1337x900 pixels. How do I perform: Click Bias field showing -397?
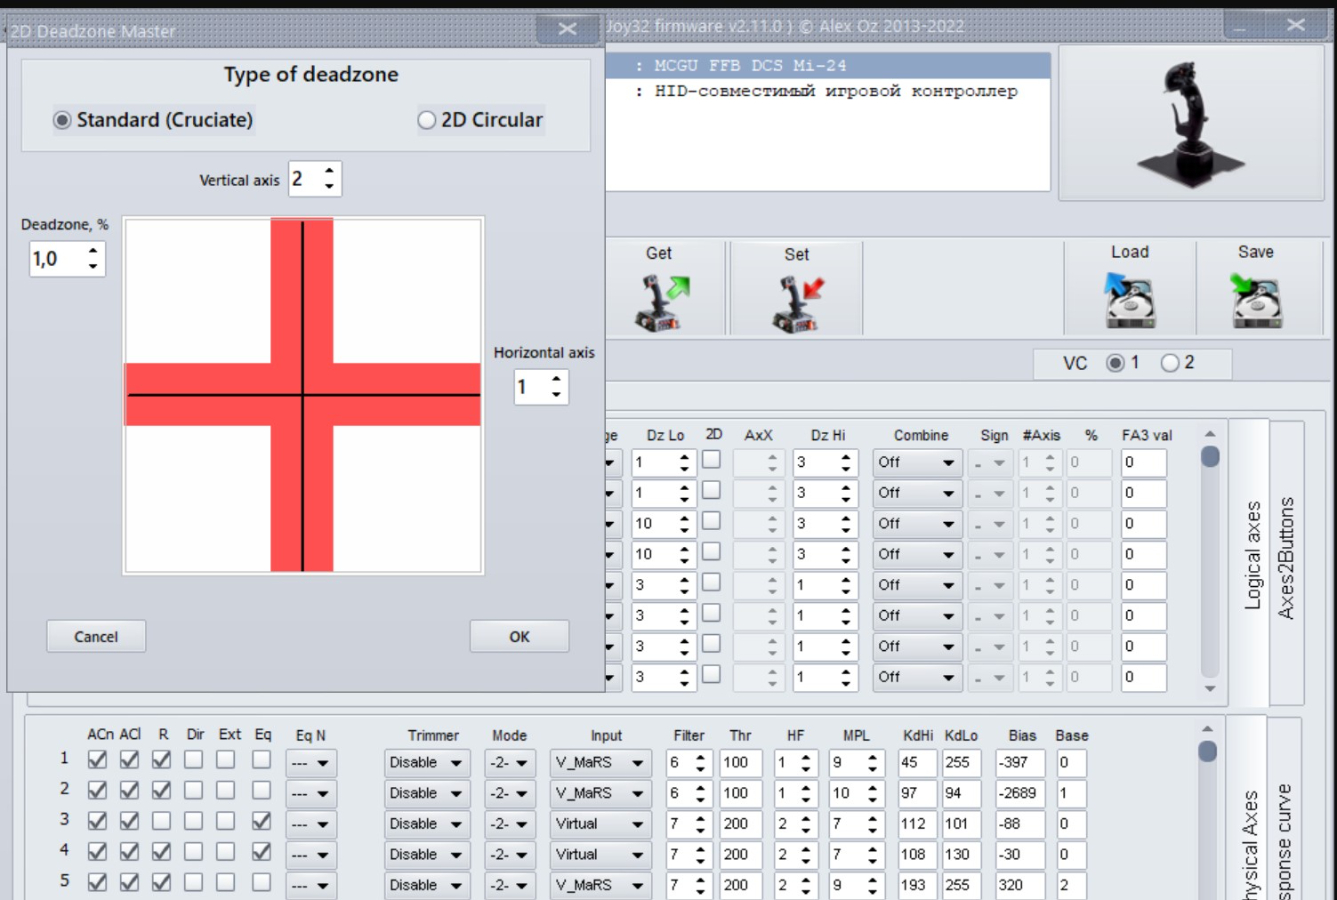tap(1019, 762)
